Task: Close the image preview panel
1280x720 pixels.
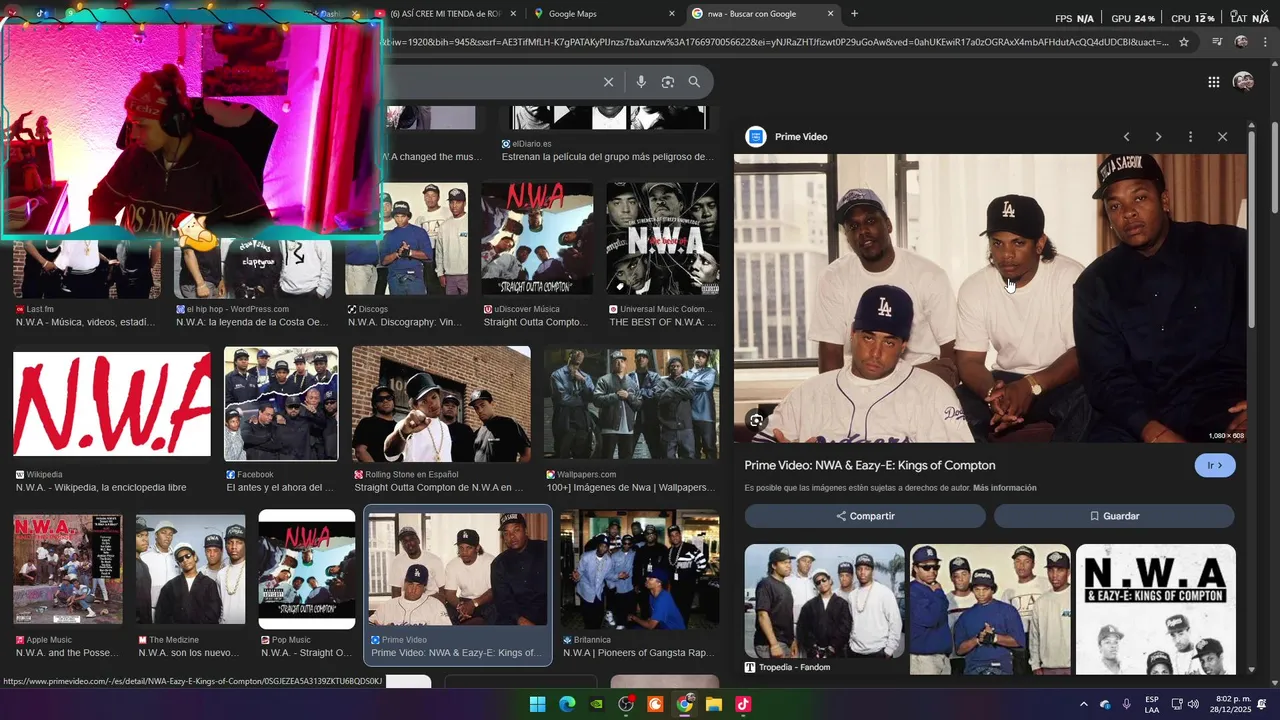Action: click(x=1222, y=137)
